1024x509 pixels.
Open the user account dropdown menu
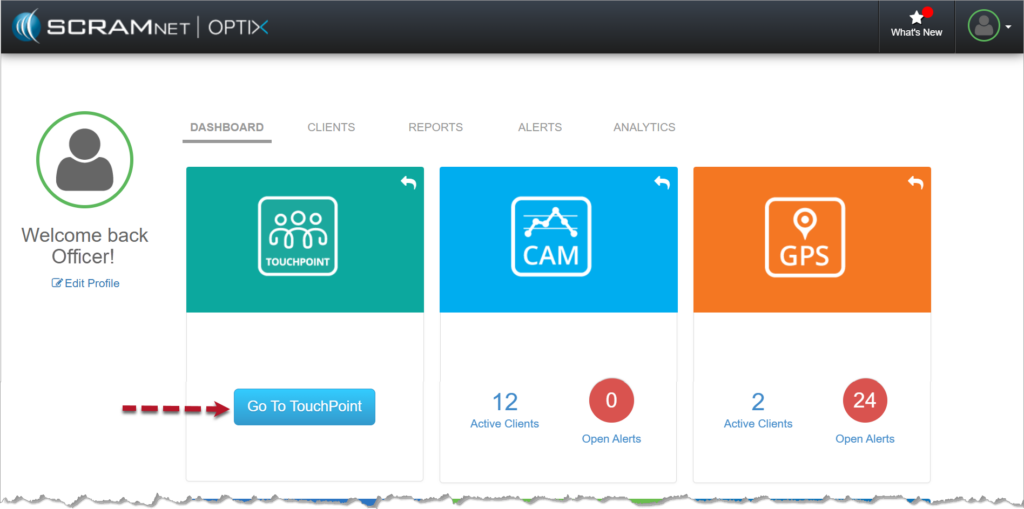tap(990, 27)
